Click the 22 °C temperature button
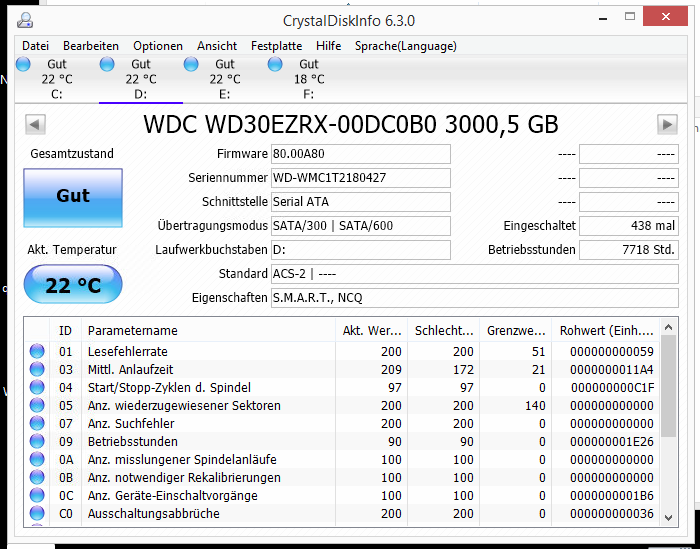Image resolution: width=700 pixels, height=549 pixels. 73,285
